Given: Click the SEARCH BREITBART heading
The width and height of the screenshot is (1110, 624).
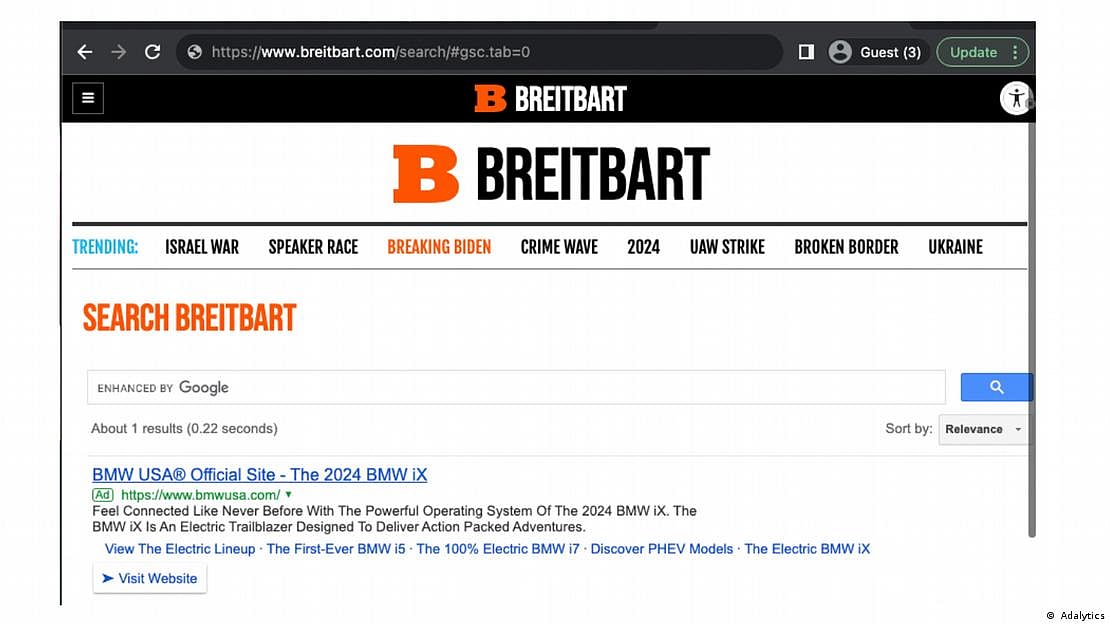Looking at the screenshot, I should (x=189, y=318).
